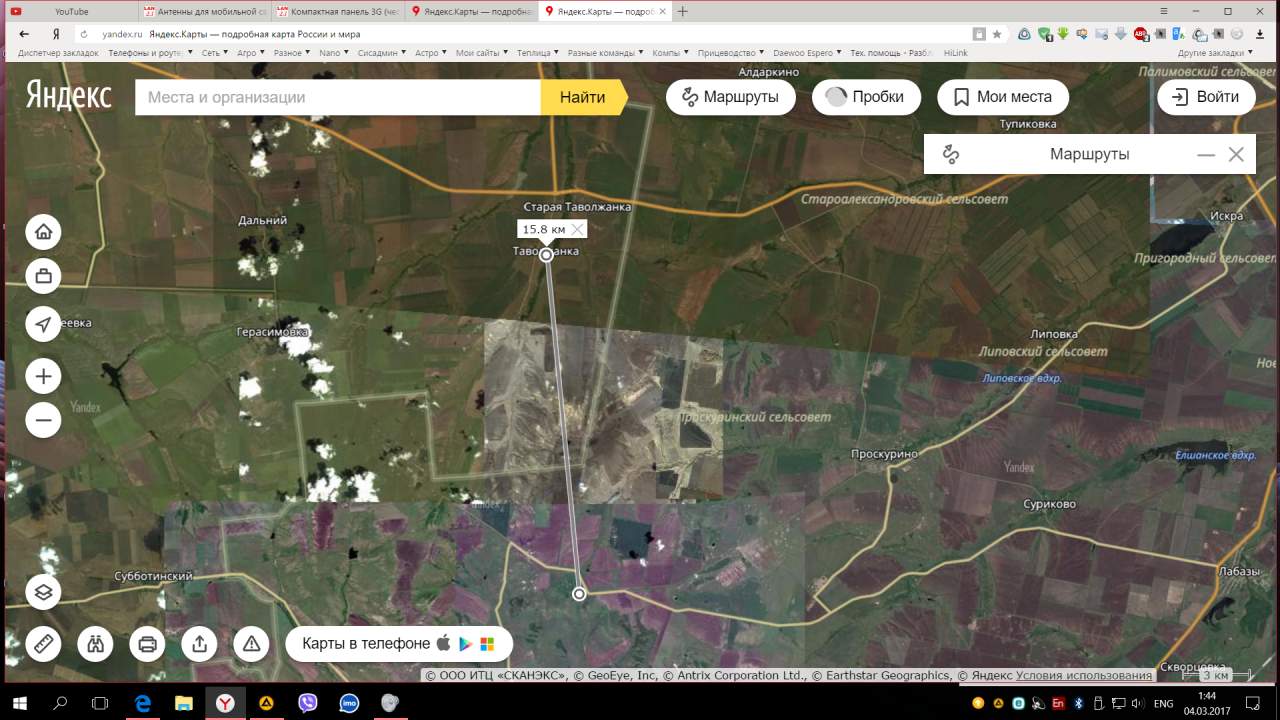Select the ruler distance measurement tool

[x=43, y=644]
